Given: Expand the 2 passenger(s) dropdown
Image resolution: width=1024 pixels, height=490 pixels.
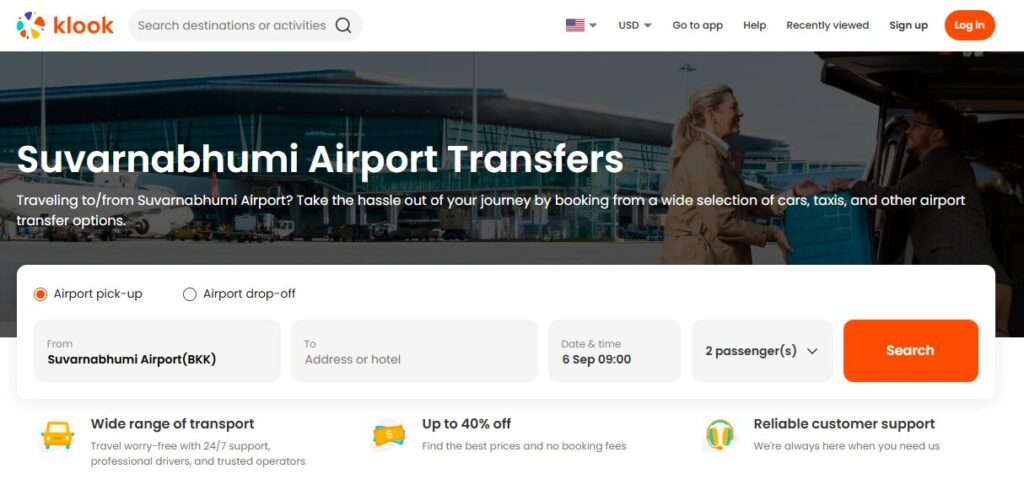Looking at the screenshot, I should point(762,351).
